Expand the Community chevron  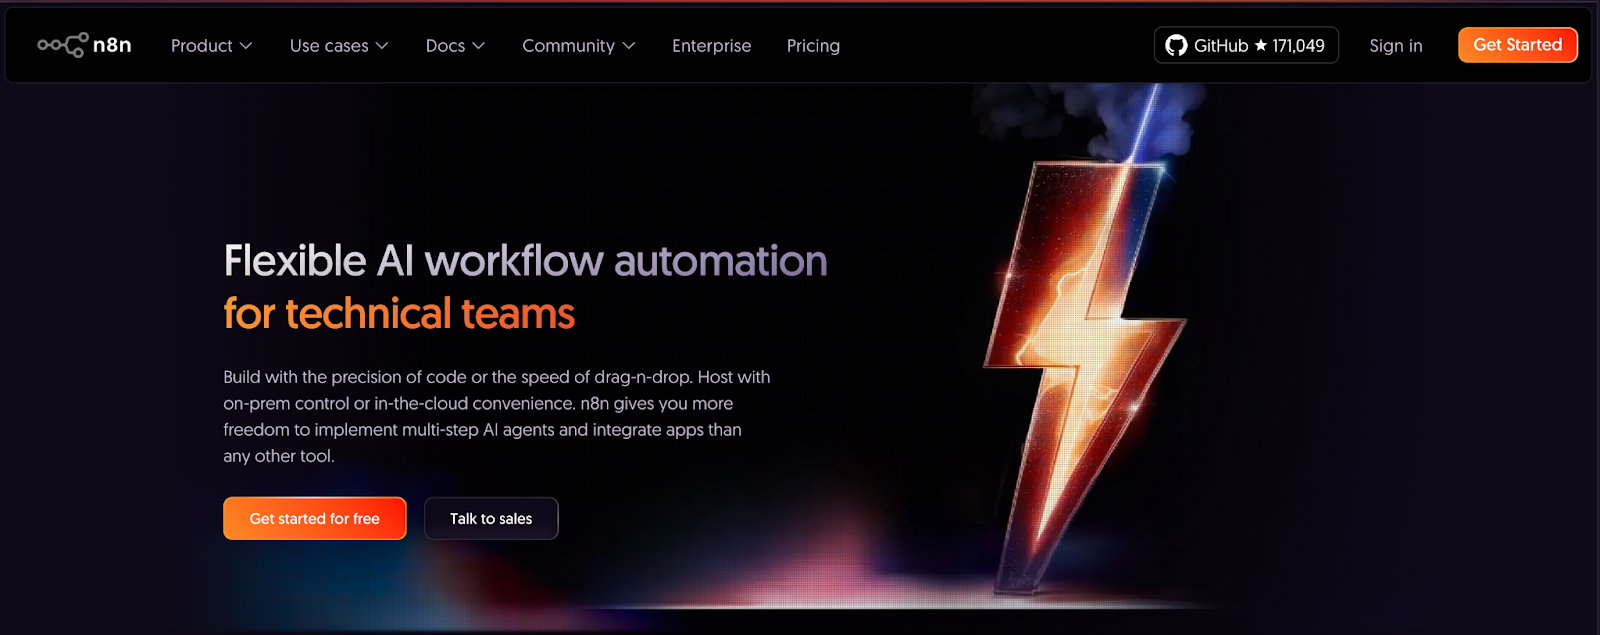[629, 46]
